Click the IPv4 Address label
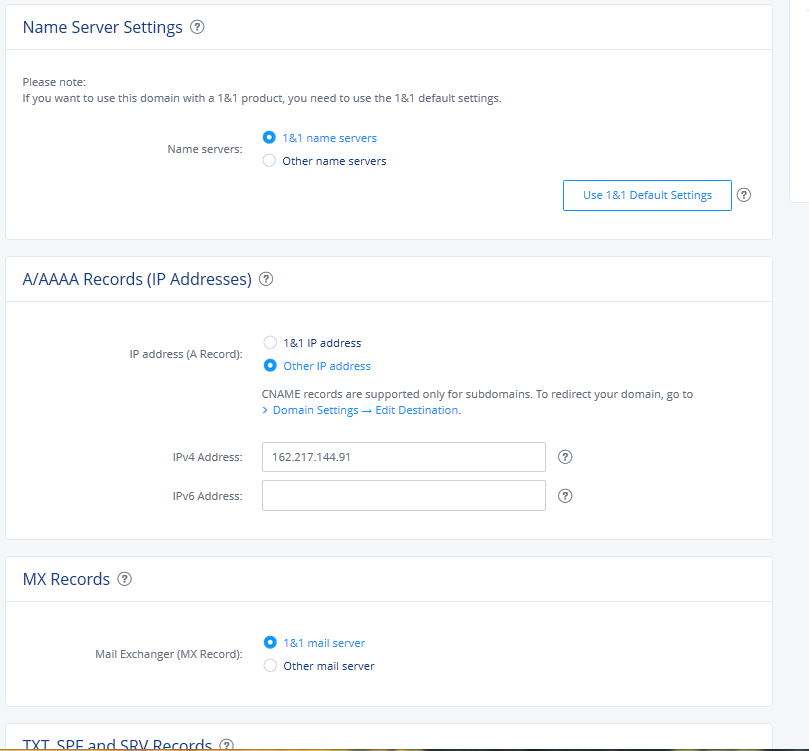The height and width of the screenshot is (751, 809). 207,457
